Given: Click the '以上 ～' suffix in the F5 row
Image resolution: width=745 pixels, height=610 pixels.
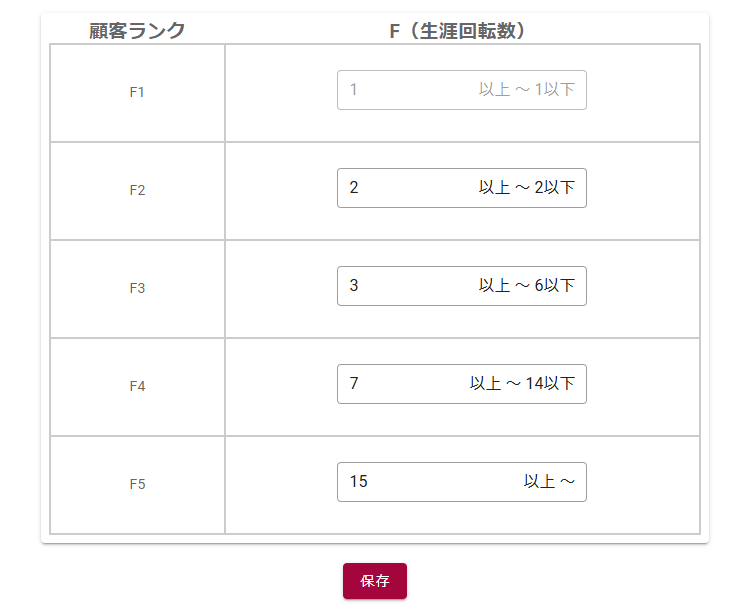Looking at the screenshot, I should tap(549, 482).
